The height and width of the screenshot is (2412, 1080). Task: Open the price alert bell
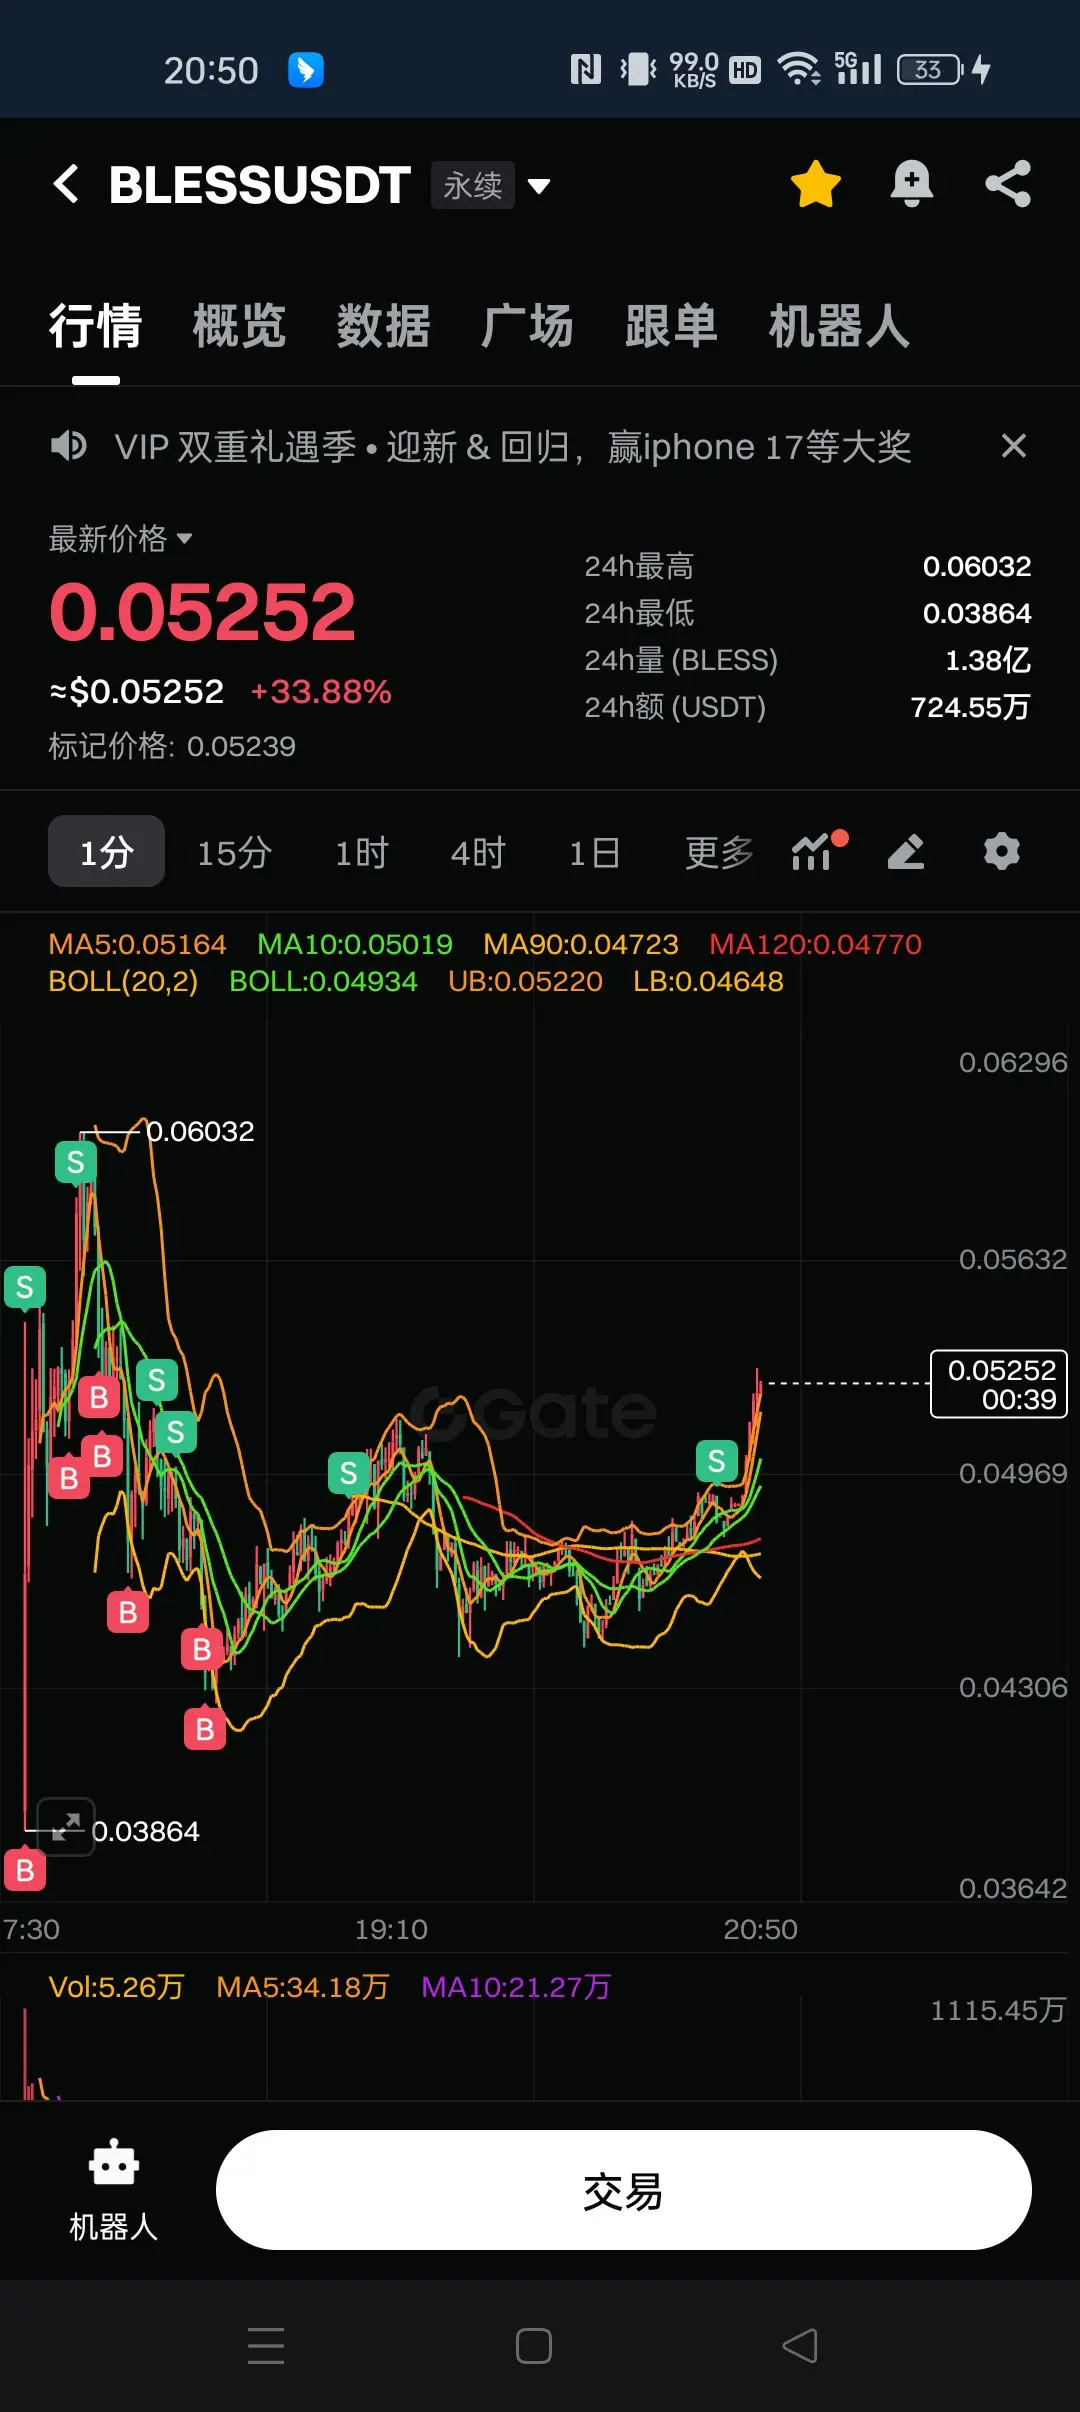click(911, 184)
